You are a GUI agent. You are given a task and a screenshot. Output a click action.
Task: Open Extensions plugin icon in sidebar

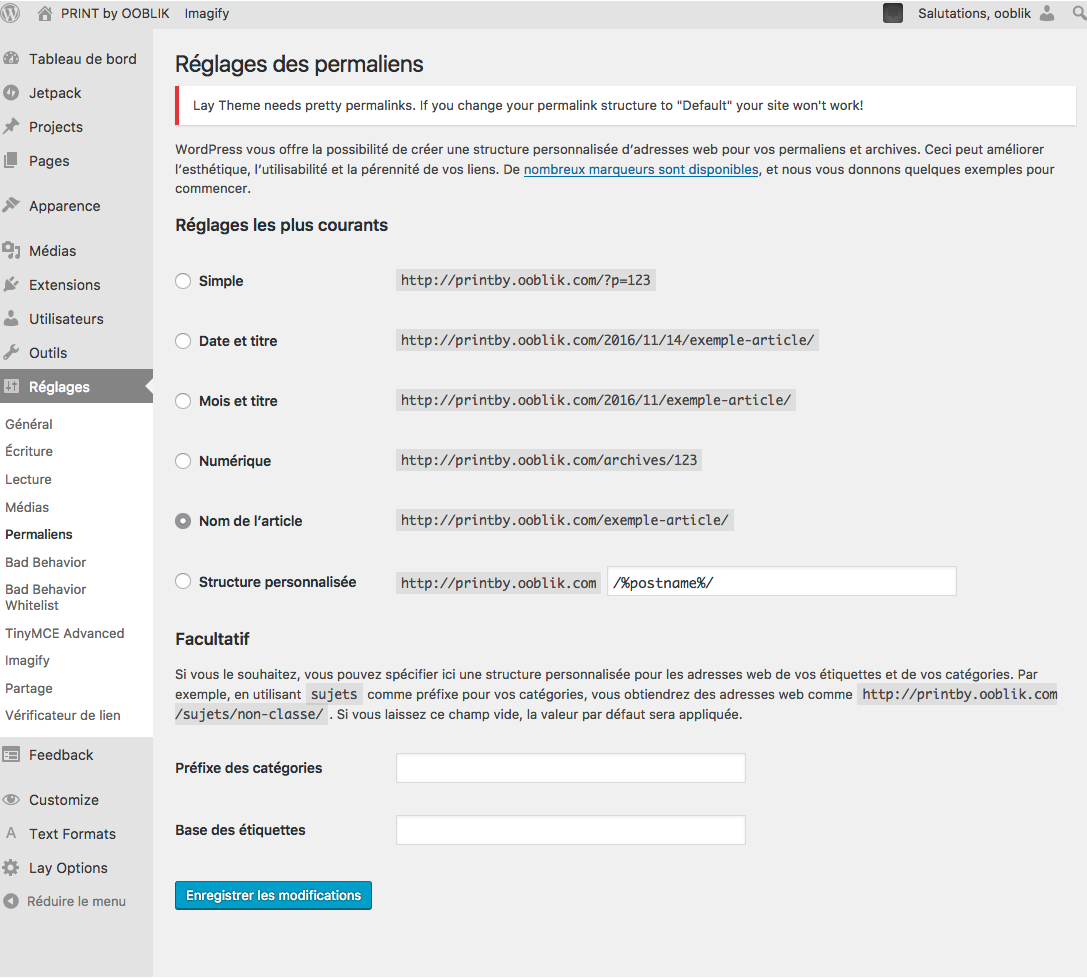pos(11,285)
